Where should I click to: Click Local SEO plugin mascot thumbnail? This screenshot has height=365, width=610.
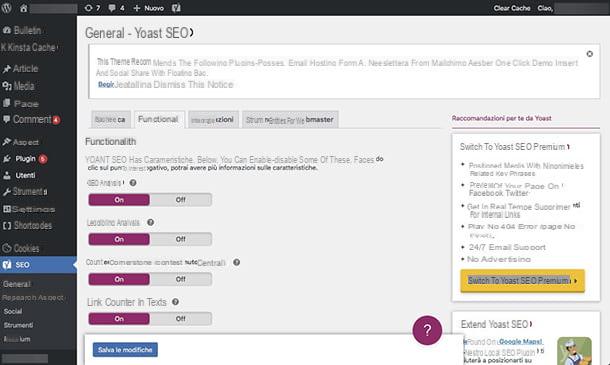pyautogui.click(x=574, y=351)
